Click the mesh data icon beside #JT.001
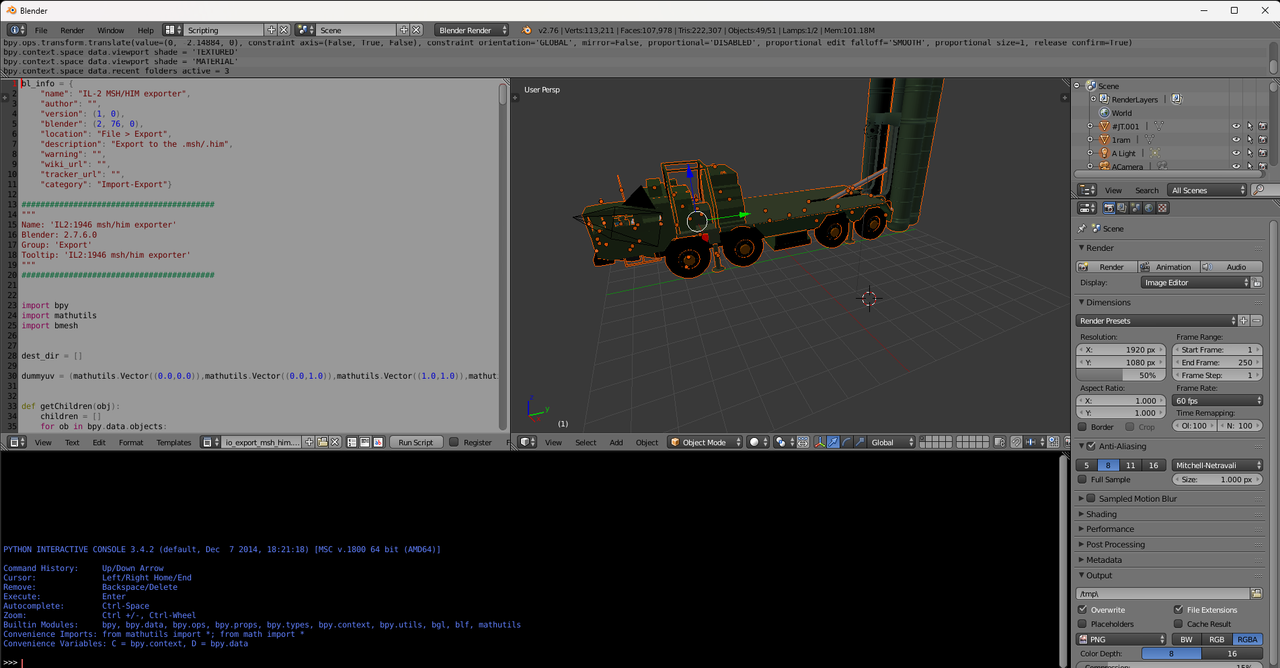This screenshot has width=1280, height=668. (x=1159, y=126)
